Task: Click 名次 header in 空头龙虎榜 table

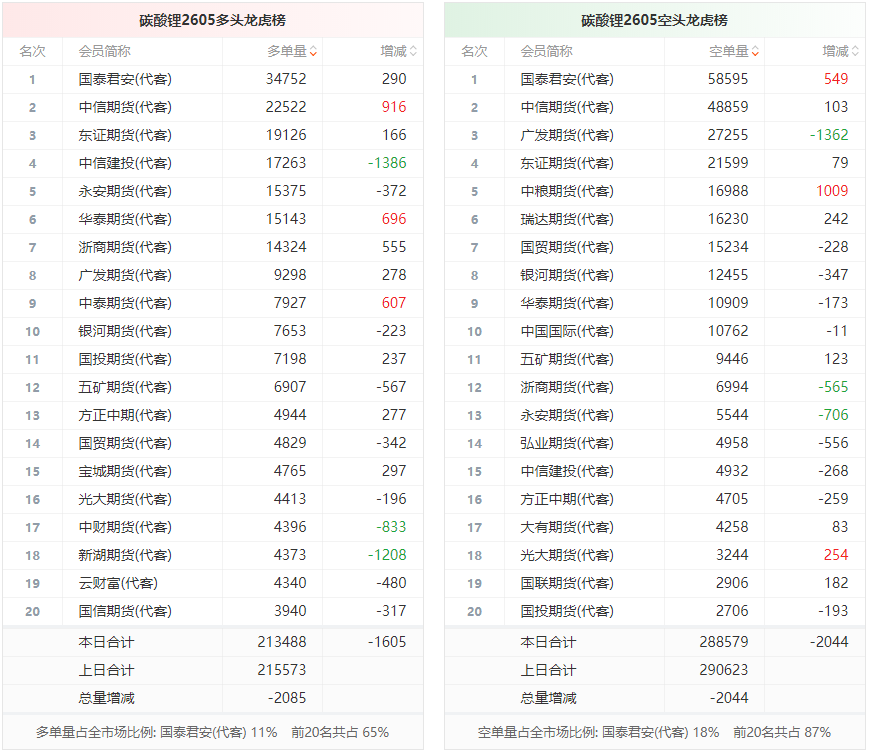Action: click(474, 52)
